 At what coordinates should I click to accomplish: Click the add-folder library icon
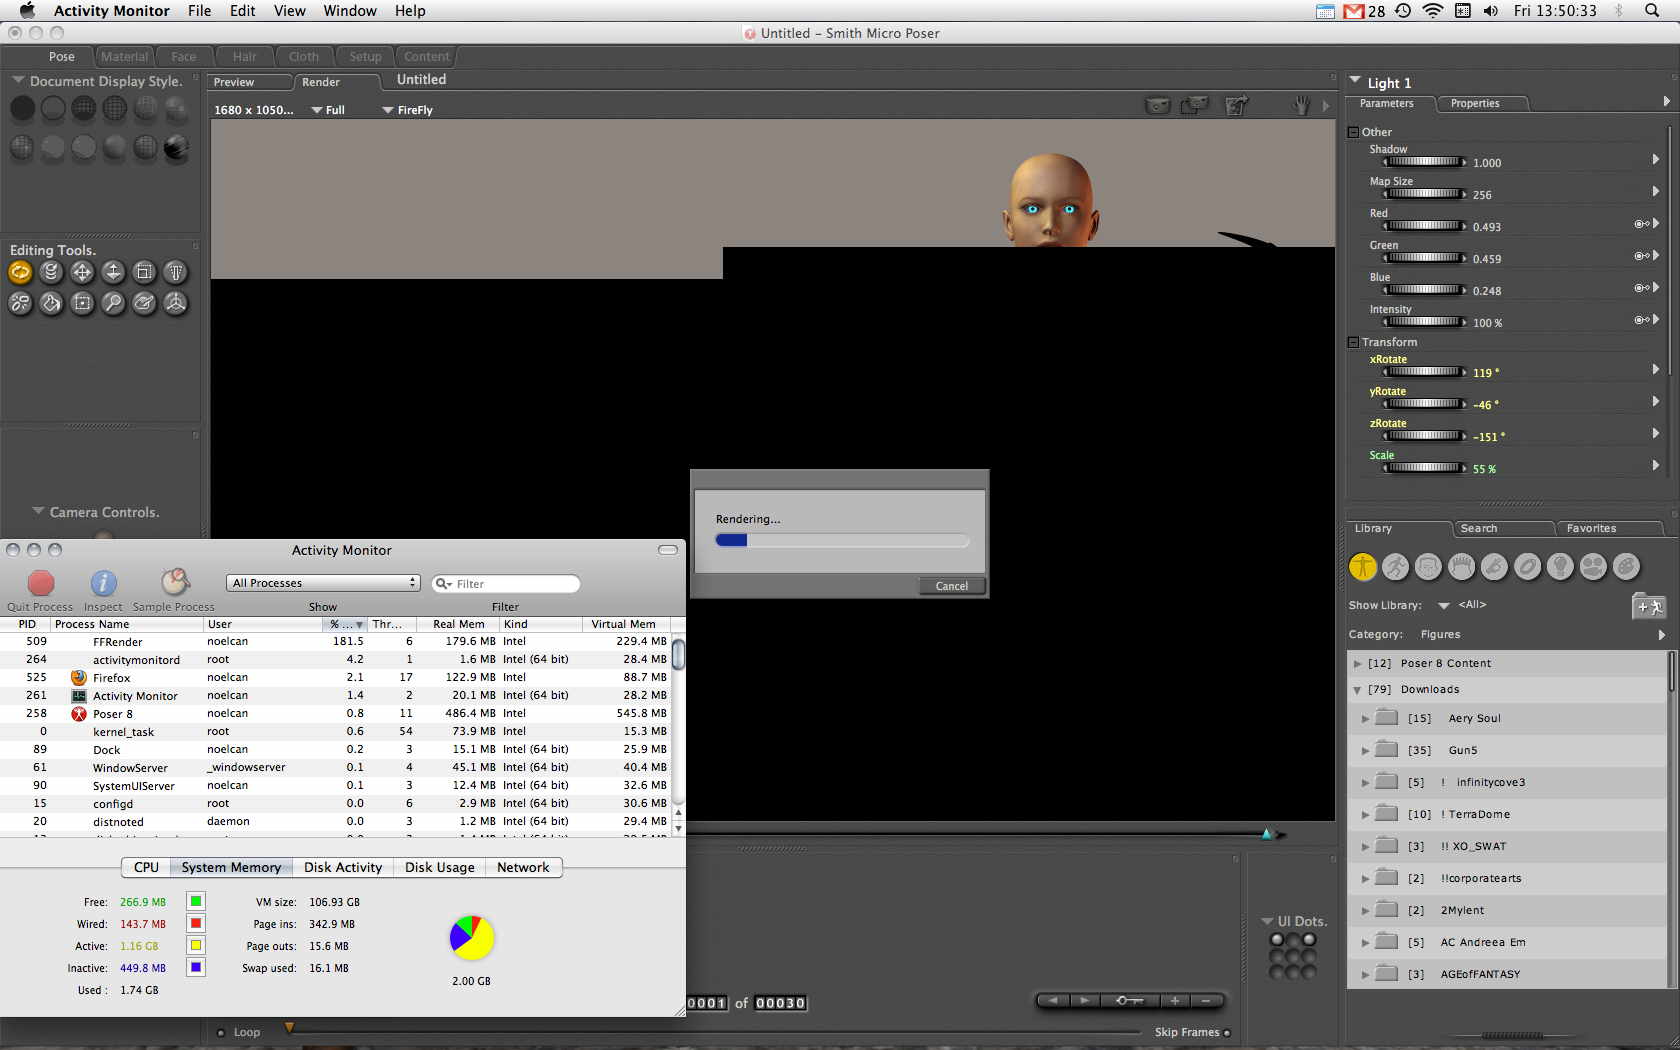[x=1647, y=606]
